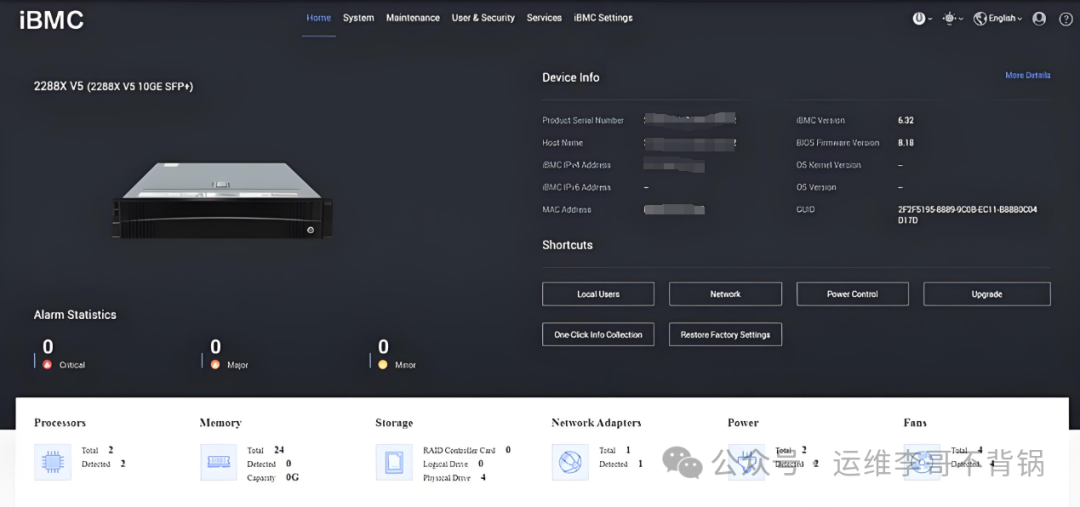Open the System menu
The width and height of the screenshot is (1080, 507).
click(358, 18)
